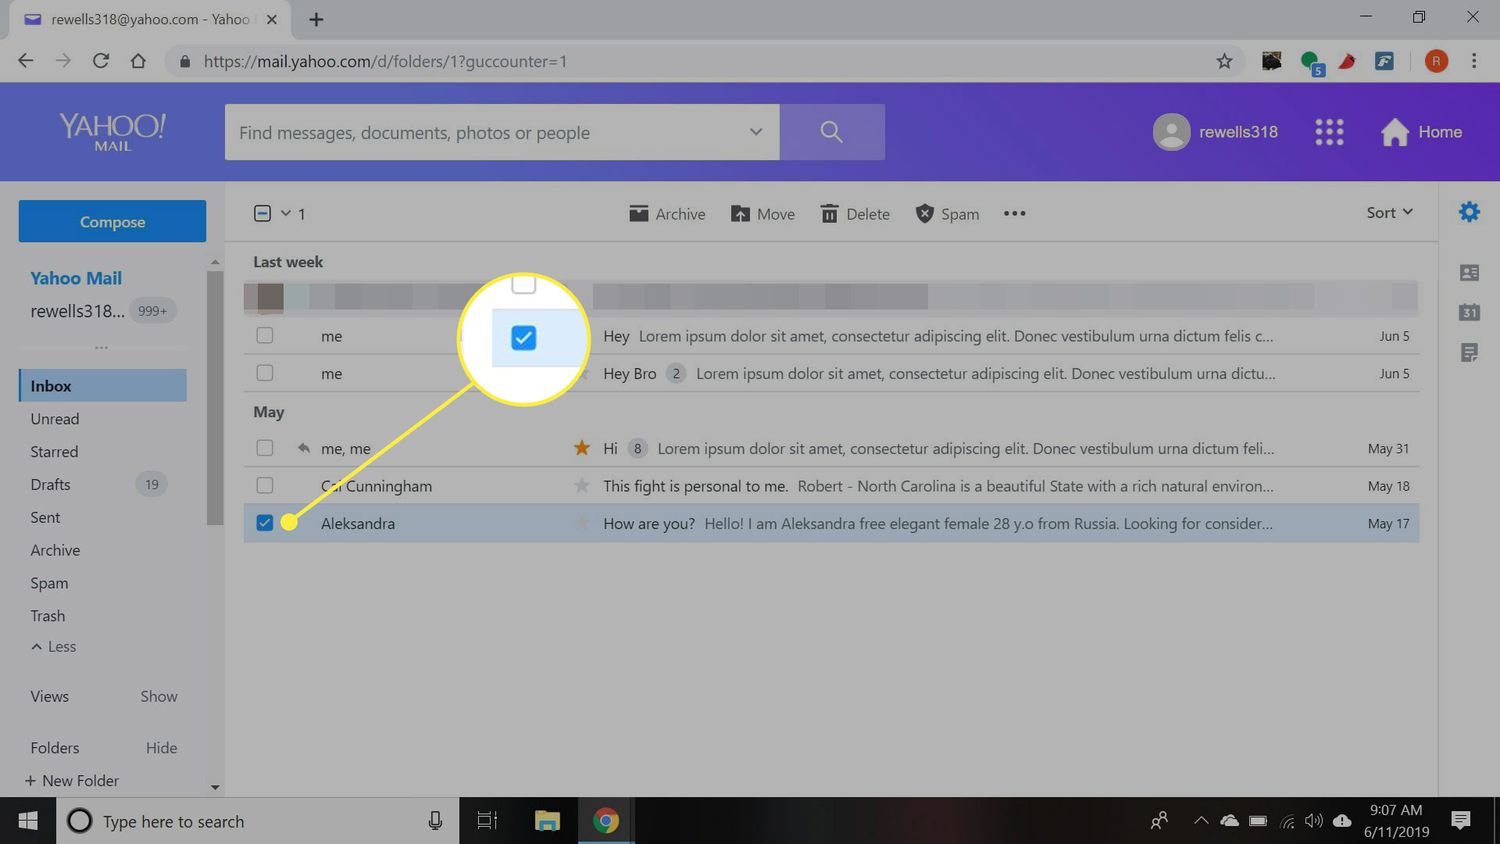Open the Notepad panel icon
Image resolution: width=1500 pixels, height=844 pixels.
point(1469,352)
